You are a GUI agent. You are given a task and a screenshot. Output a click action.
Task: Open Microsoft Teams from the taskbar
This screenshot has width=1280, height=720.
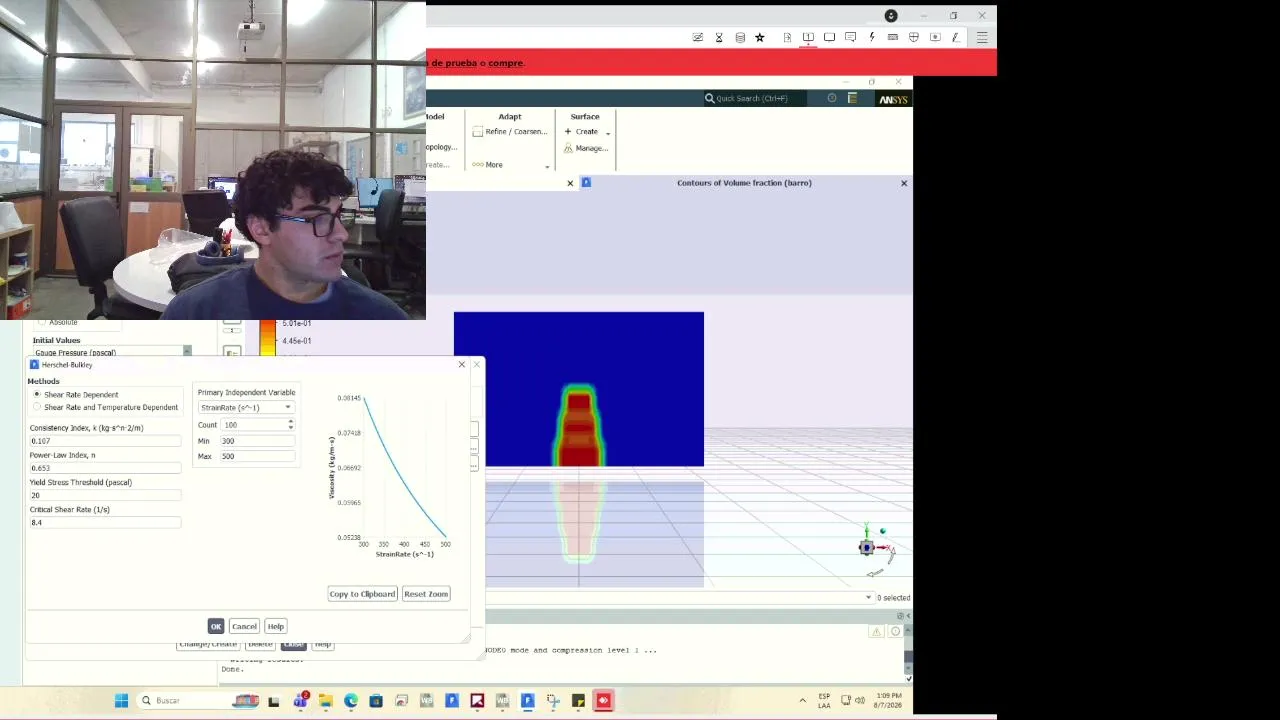pyautogui.click(x=300, y=701)
